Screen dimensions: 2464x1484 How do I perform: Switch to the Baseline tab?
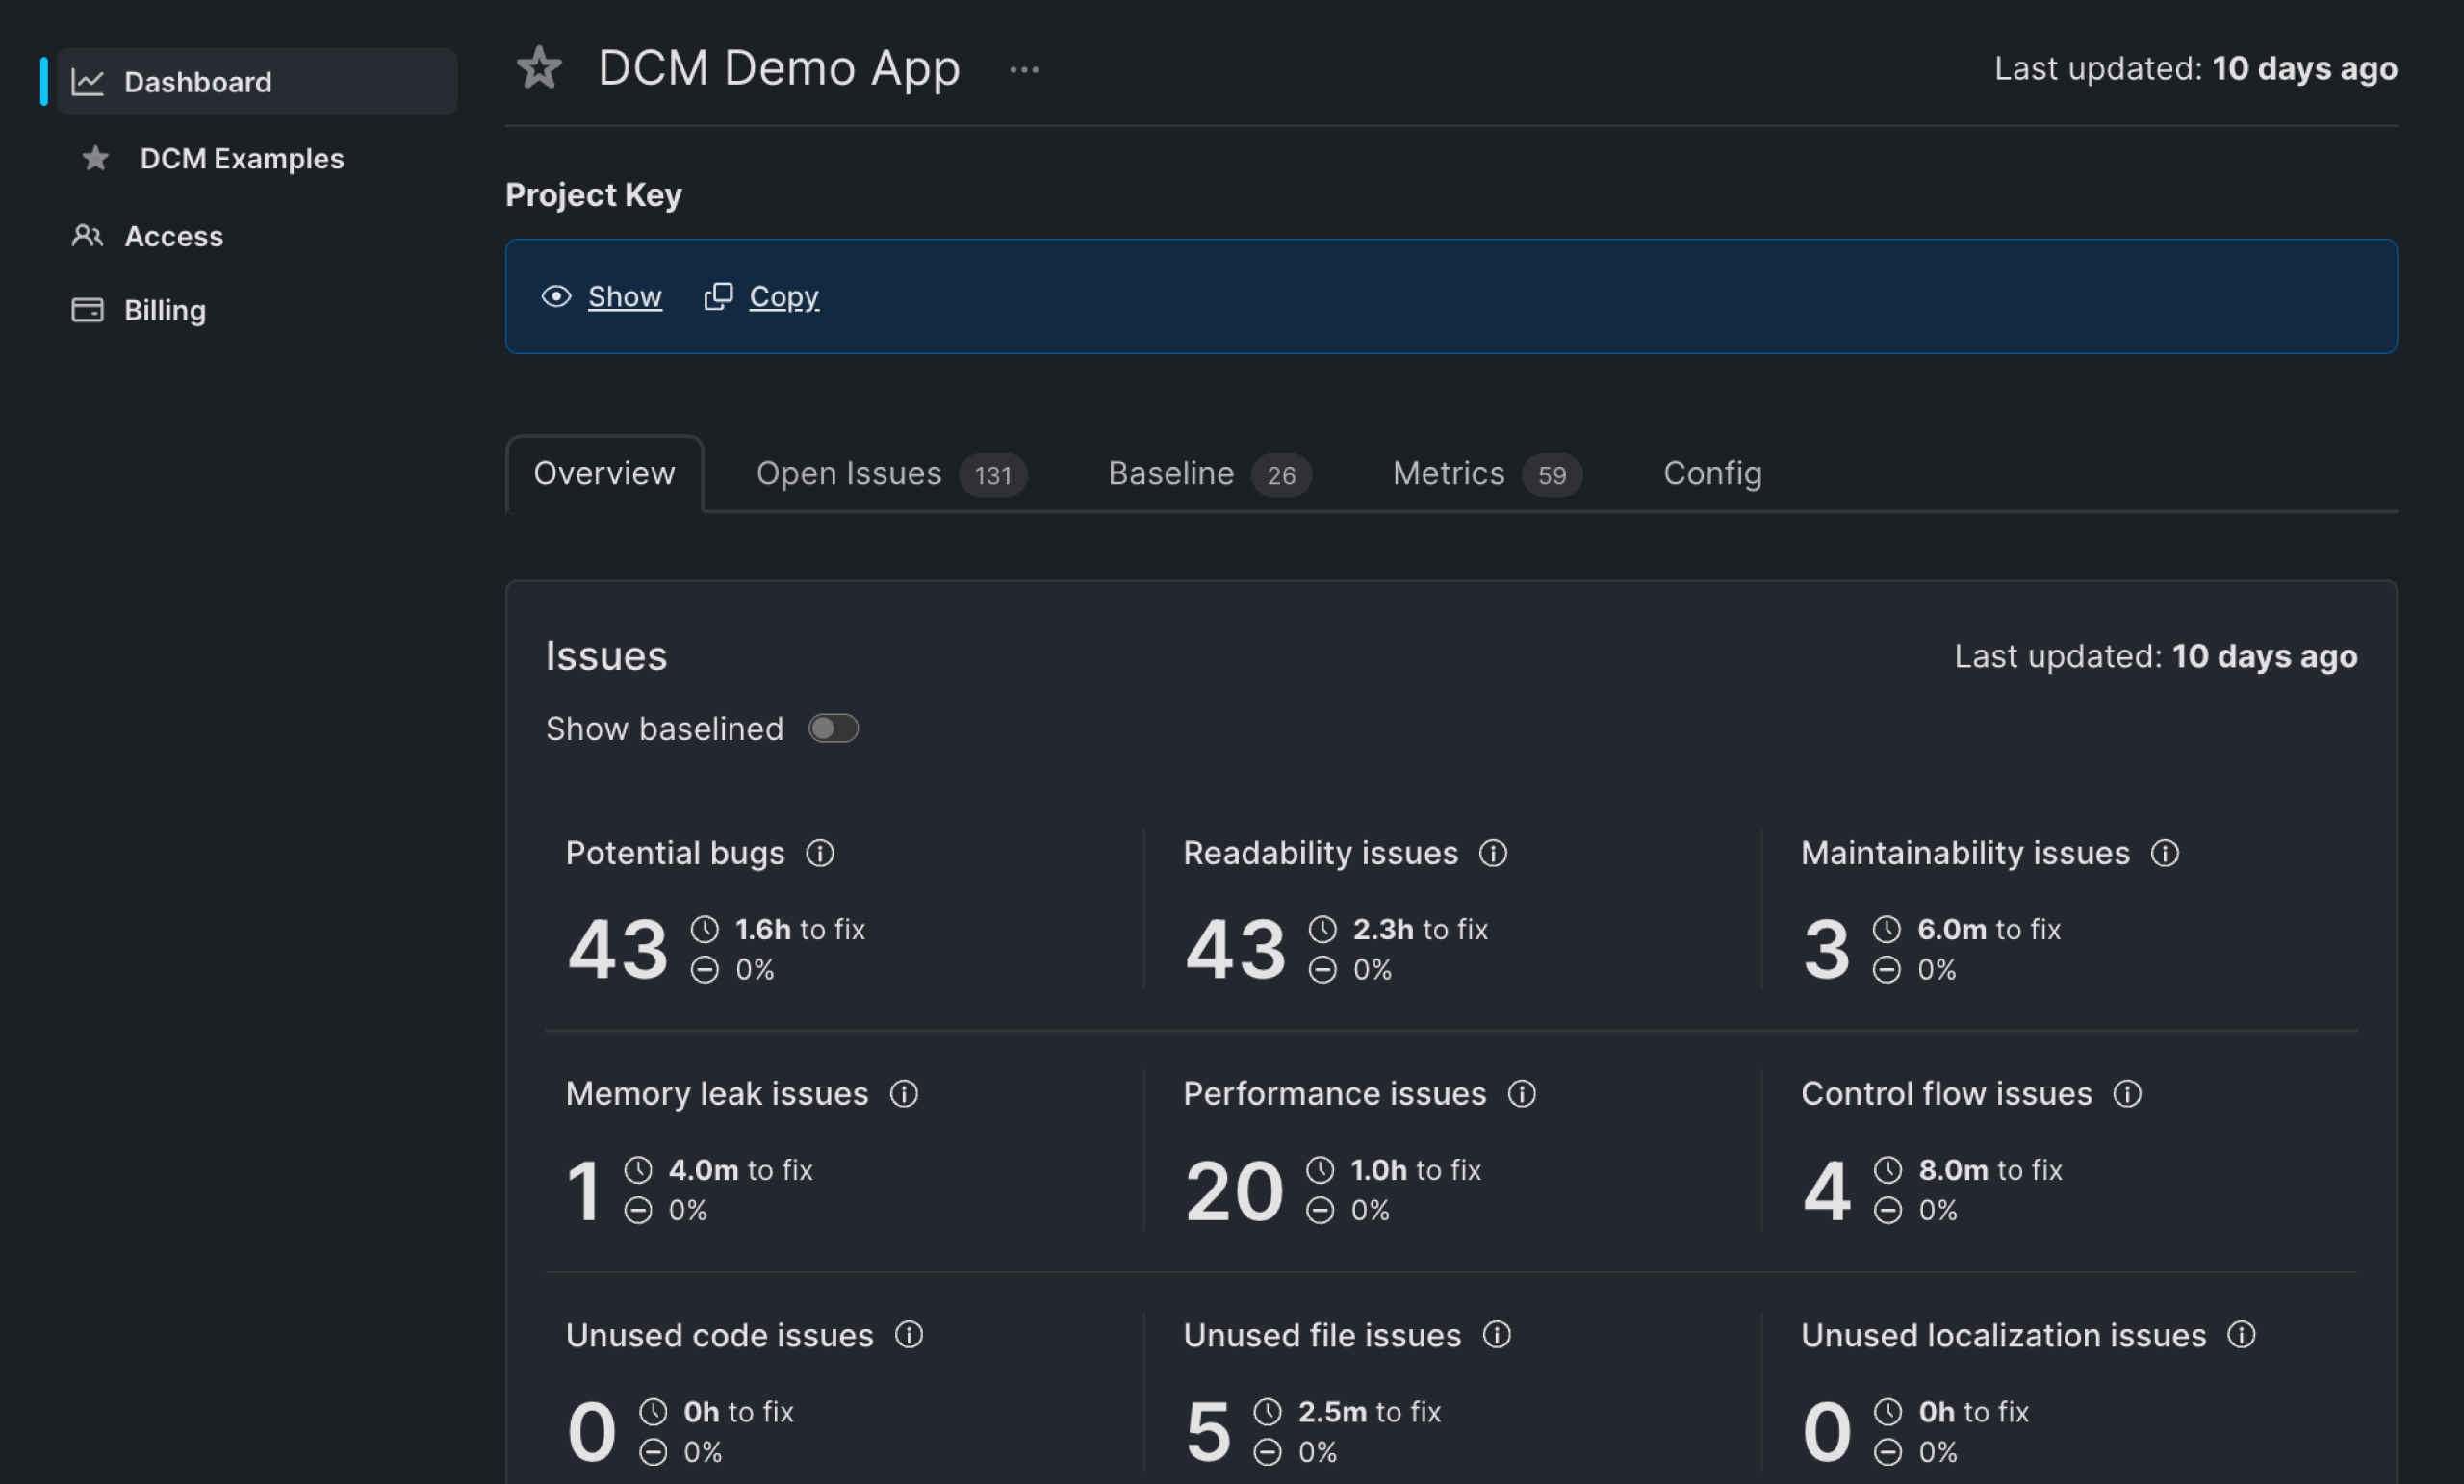(x=1209, y=474)
